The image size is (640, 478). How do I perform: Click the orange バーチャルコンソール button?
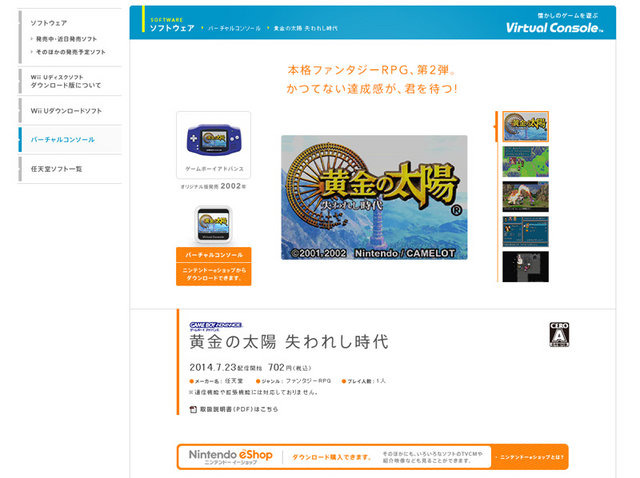tap(214, 255)
